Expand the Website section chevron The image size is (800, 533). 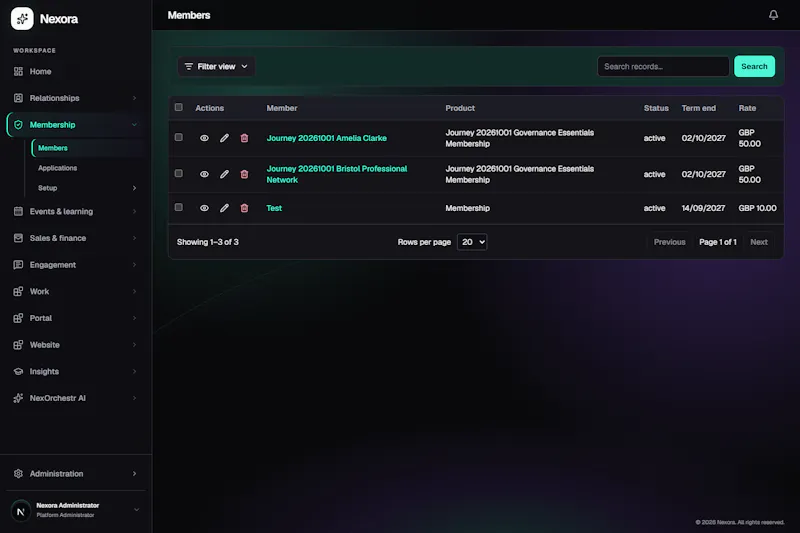[x=134, y=345]
